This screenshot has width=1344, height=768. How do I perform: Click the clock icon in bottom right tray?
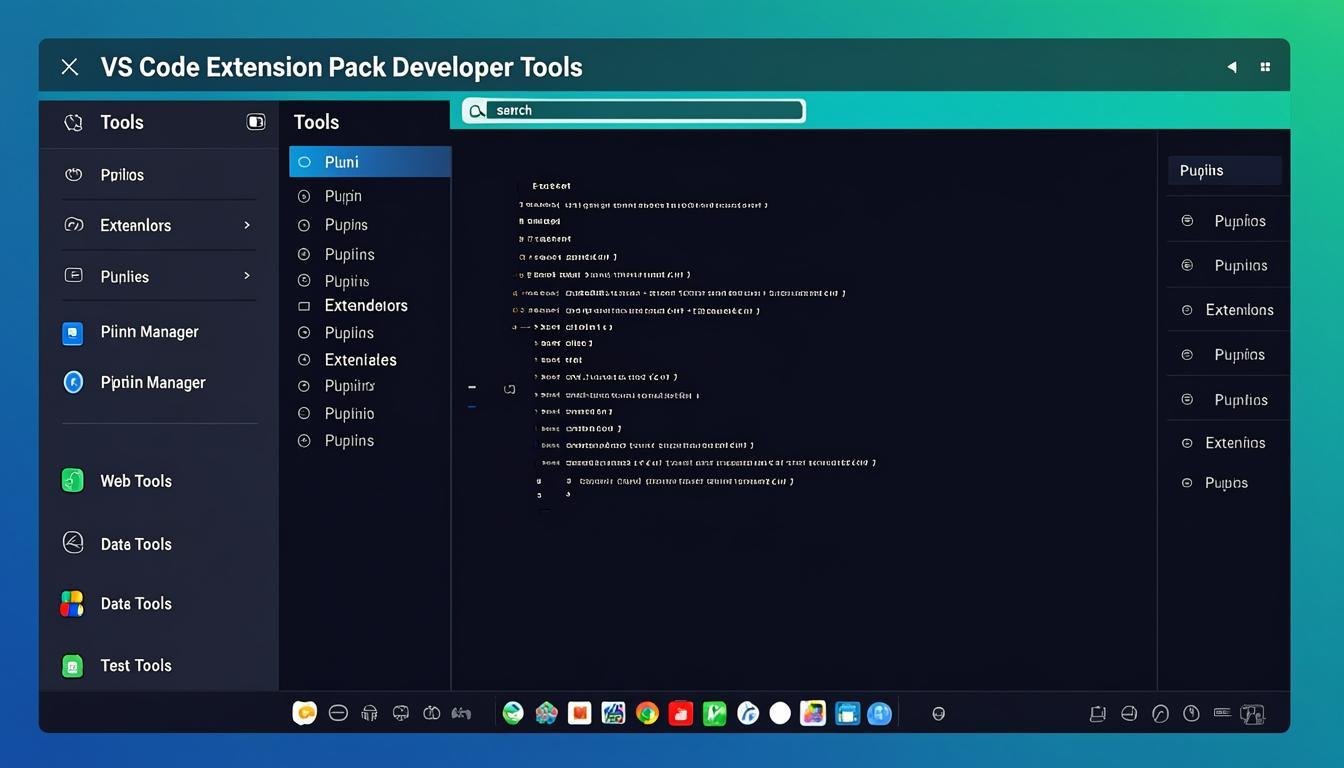coord(1191,714)
